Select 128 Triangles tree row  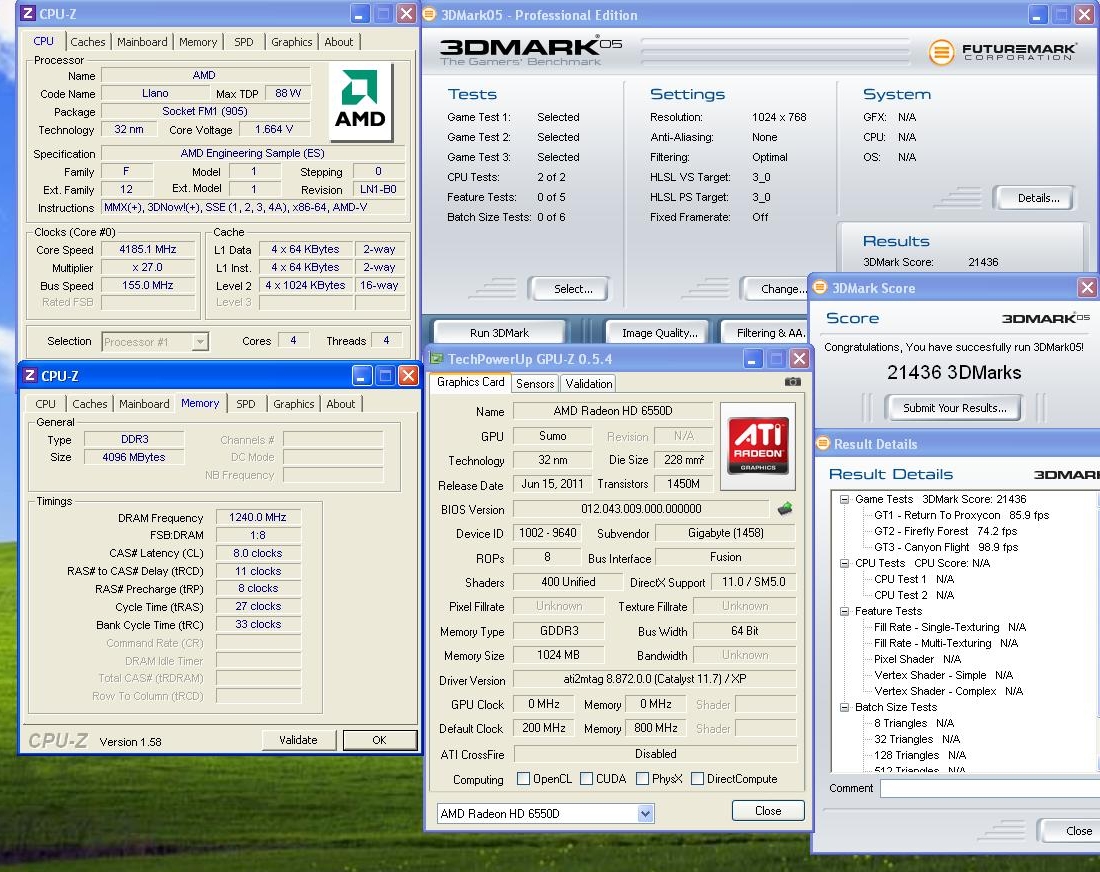(920, 755)
